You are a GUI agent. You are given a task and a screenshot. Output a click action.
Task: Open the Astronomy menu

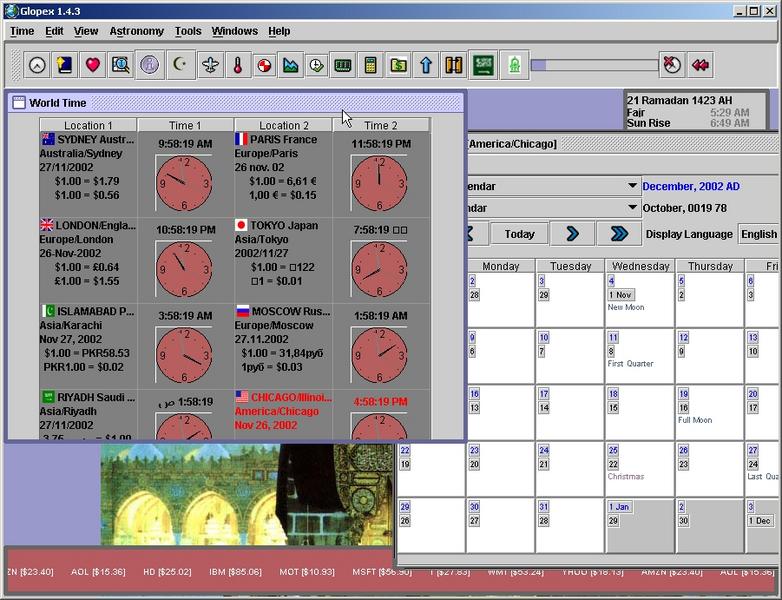click(x=137, y=31)
